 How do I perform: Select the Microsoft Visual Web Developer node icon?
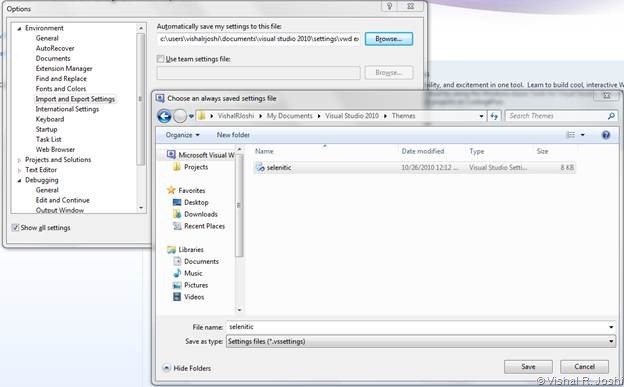click(171, 154)
